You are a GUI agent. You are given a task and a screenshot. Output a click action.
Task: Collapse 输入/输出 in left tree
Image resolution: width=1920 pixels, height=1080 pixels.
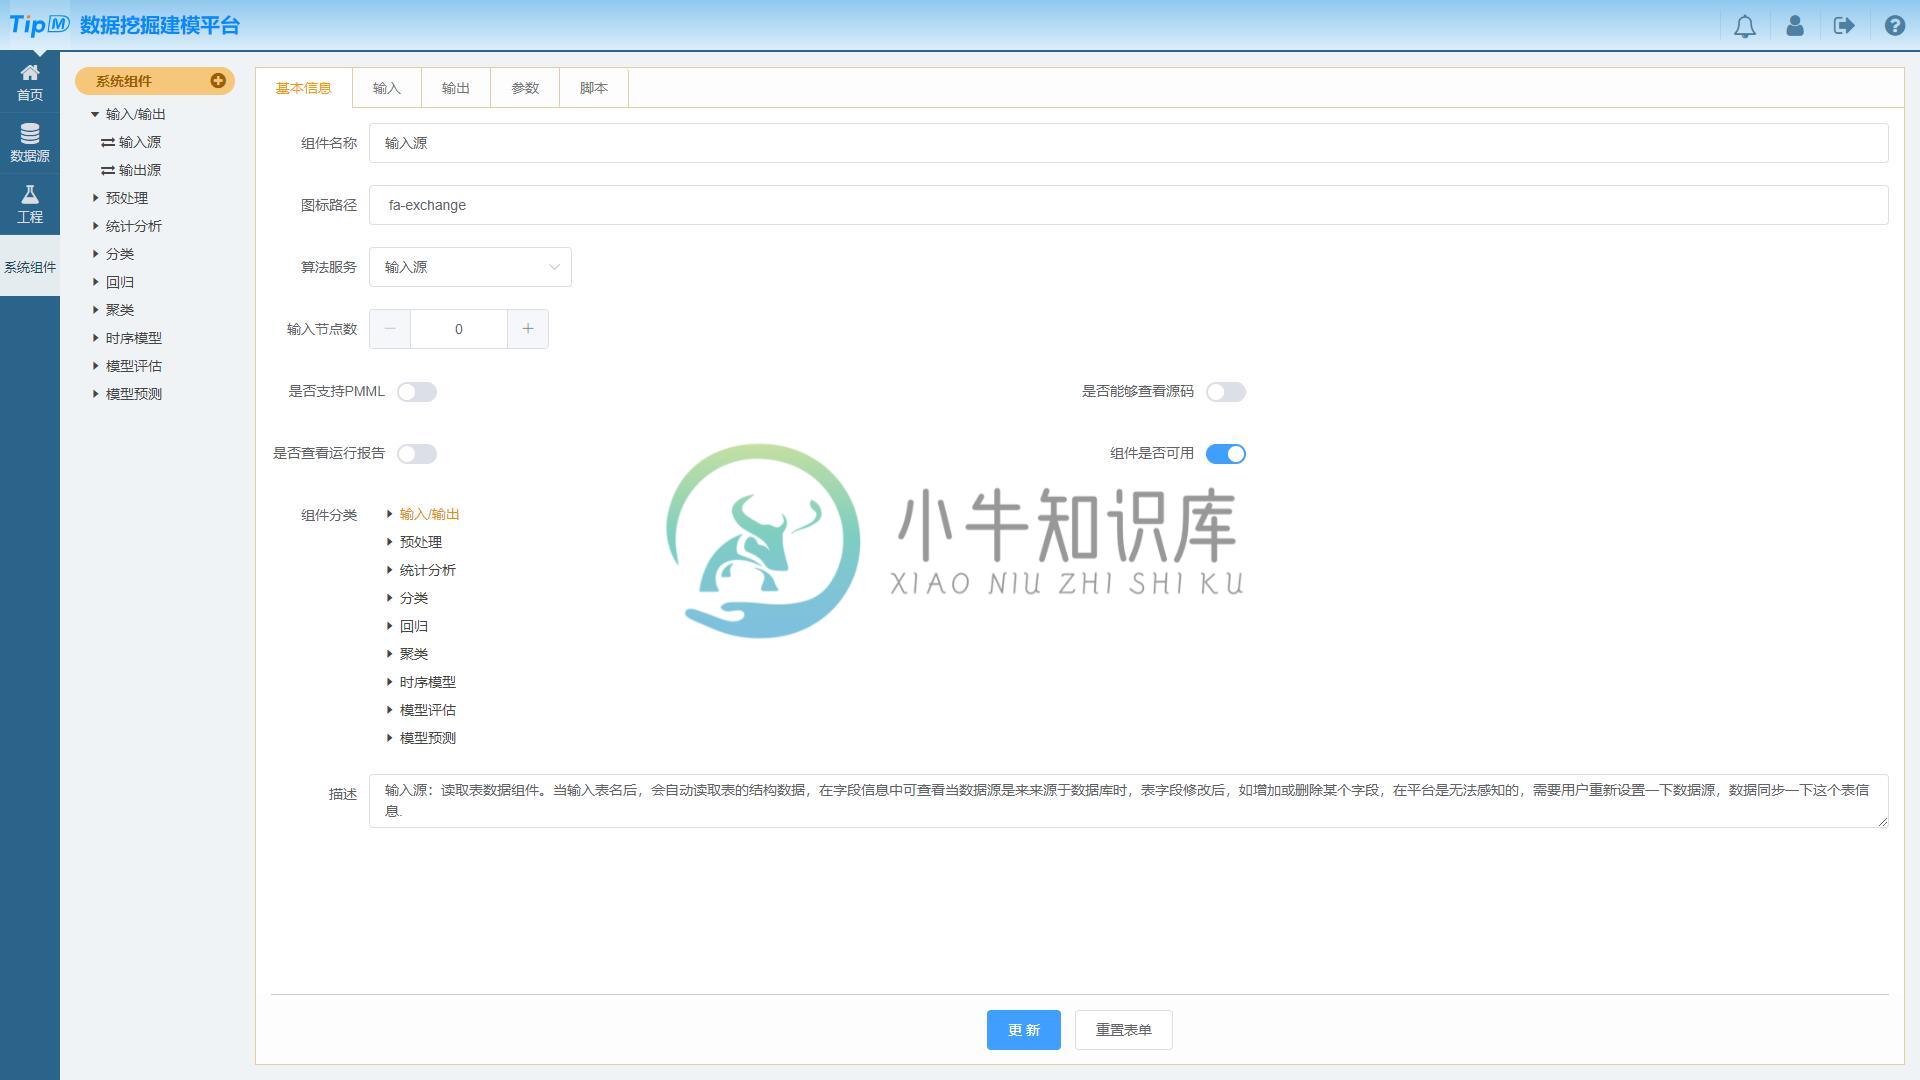click(x=95, y=114)
